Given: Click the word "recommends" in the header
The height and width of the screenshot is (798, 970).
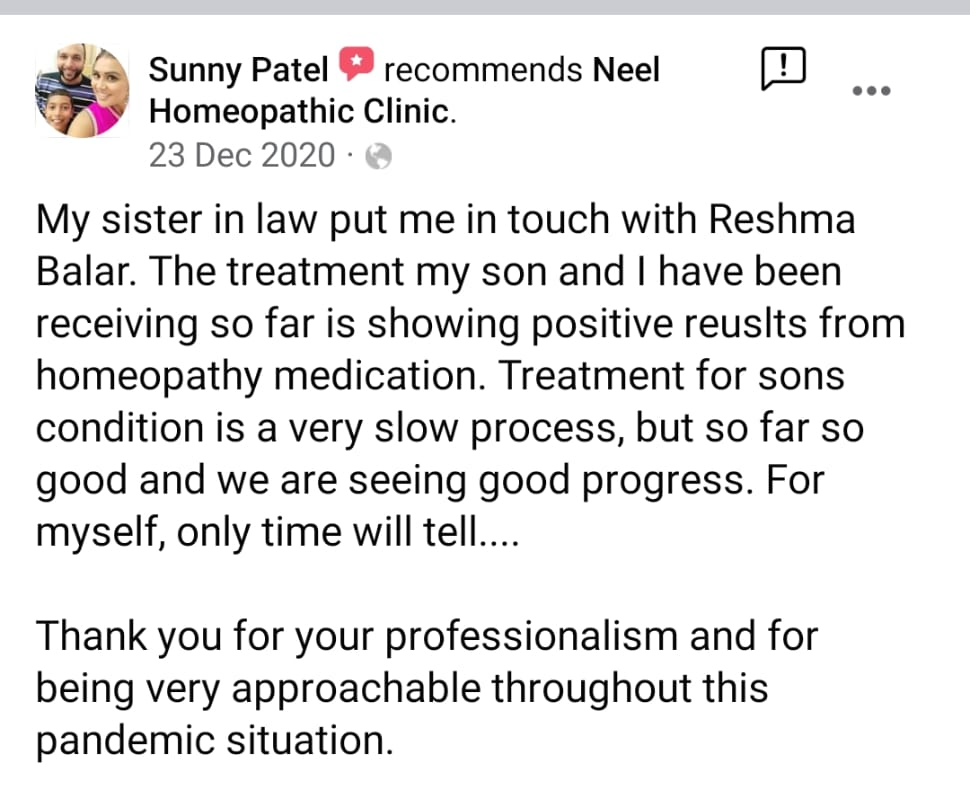Looking at the screenshot, I should [x=483, y=70].
